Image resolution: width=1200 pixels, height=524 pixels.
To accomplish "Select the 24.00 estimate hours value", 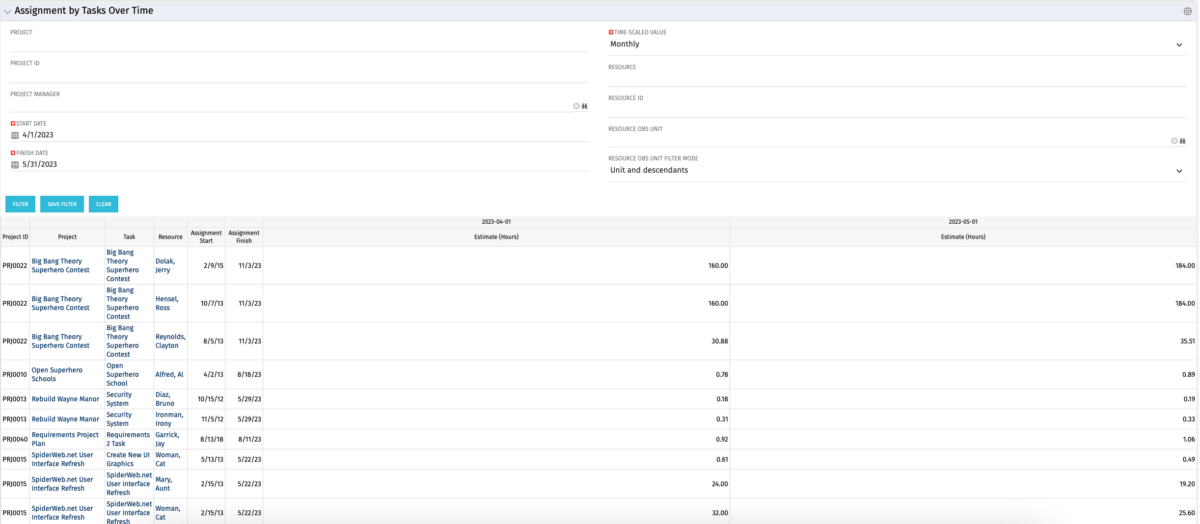I will point(718,484).
